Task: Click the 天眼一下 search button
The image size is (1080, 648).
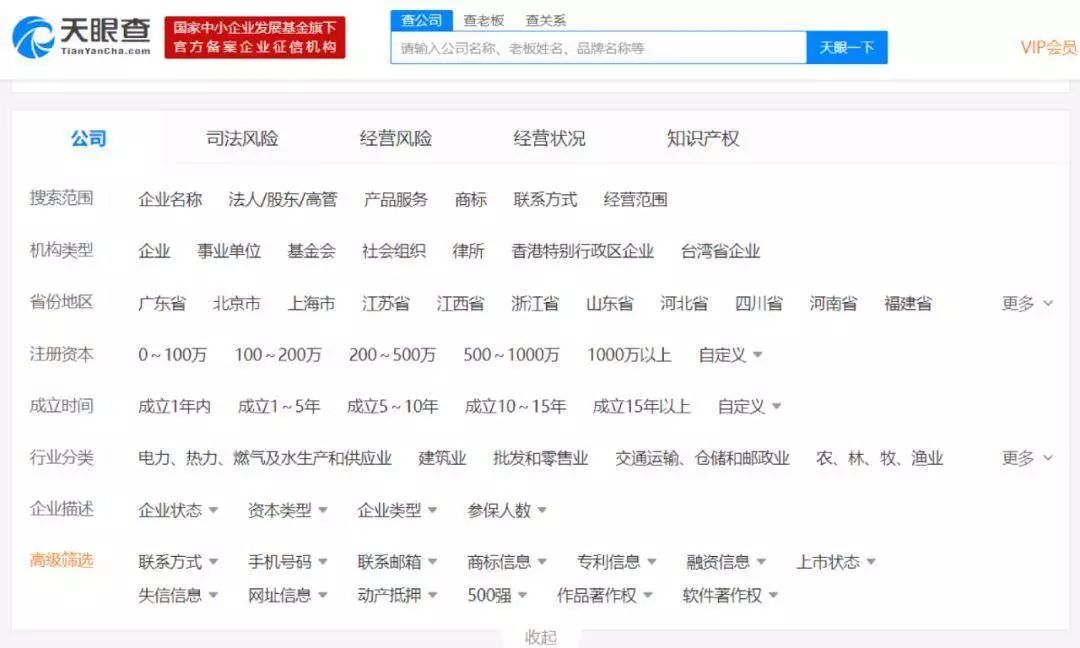Action: click(x=847, y=48)
